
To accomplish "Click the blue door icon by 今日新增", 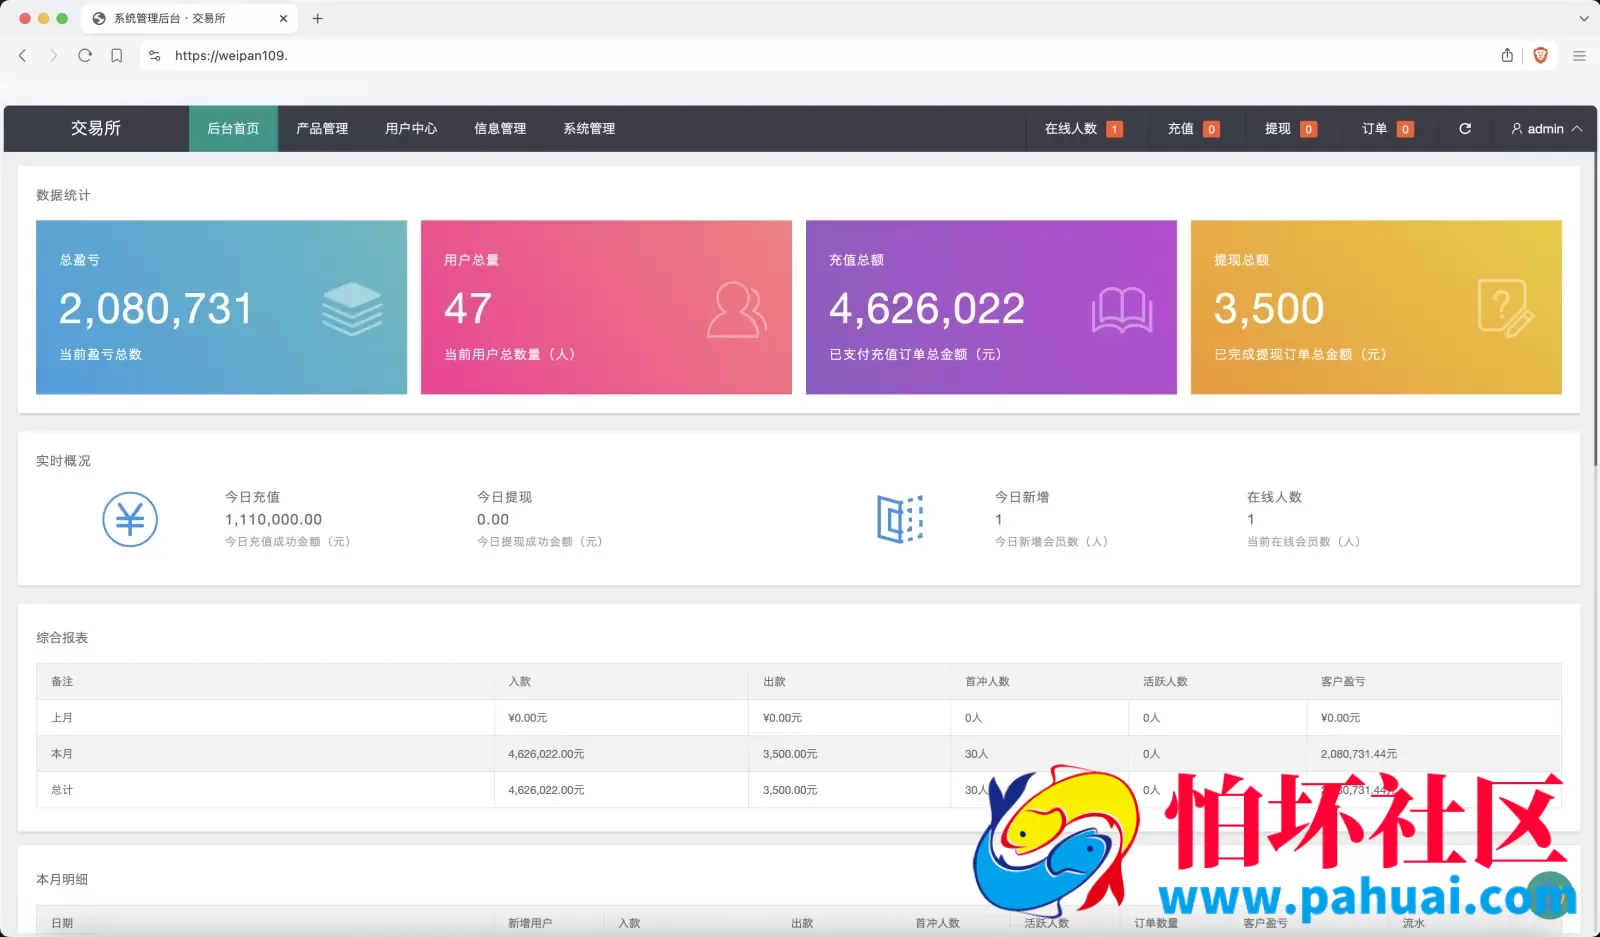I will point(900,519).
